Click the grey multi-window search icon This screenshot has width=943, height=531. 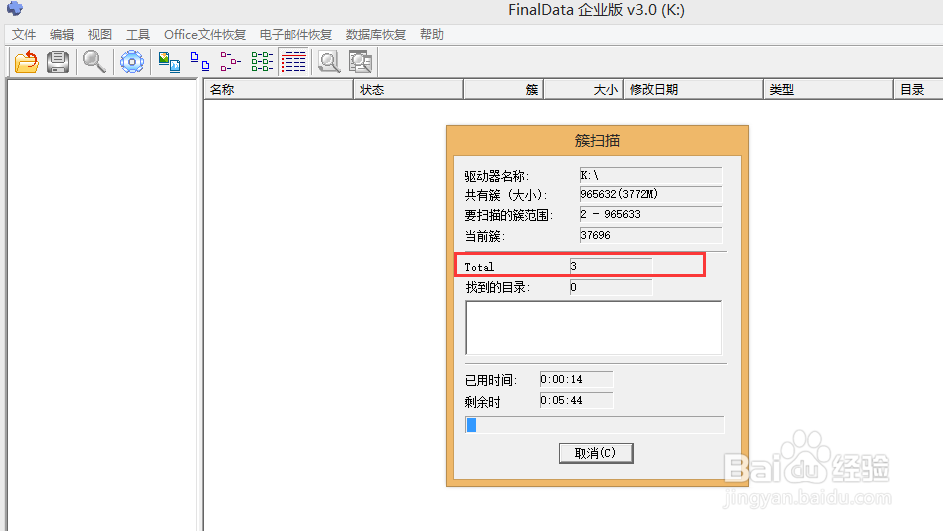tap(360, 62)
